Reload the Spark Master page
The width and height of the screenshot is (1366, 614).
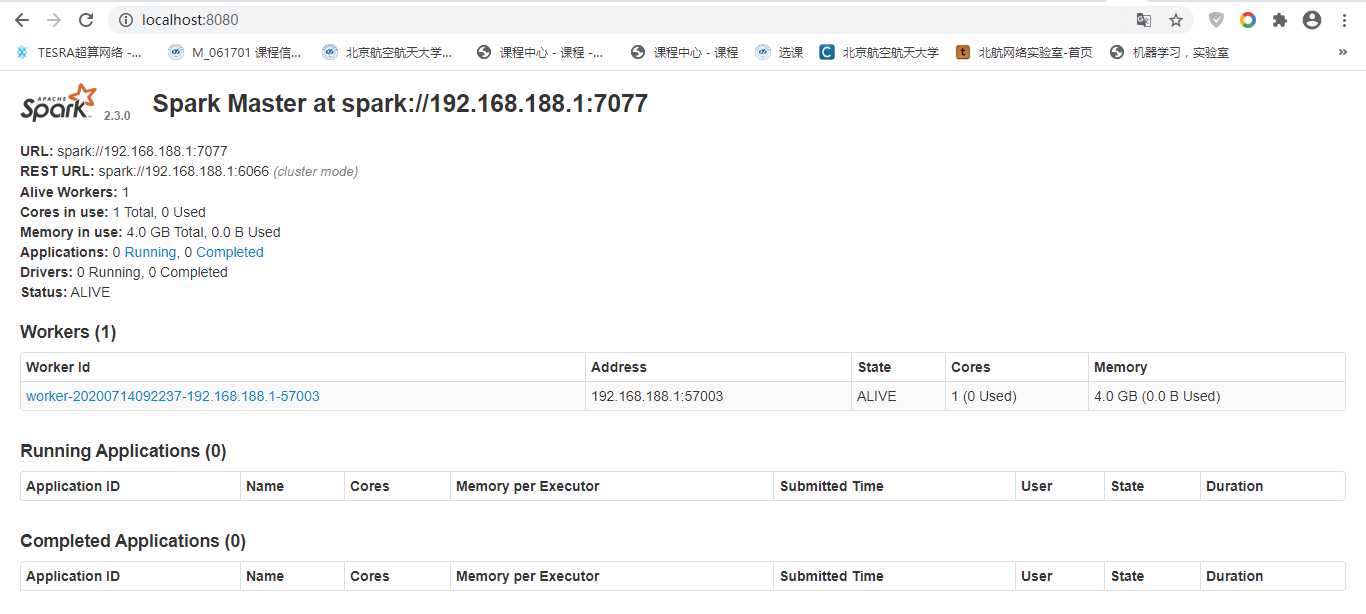coord(86,20)
